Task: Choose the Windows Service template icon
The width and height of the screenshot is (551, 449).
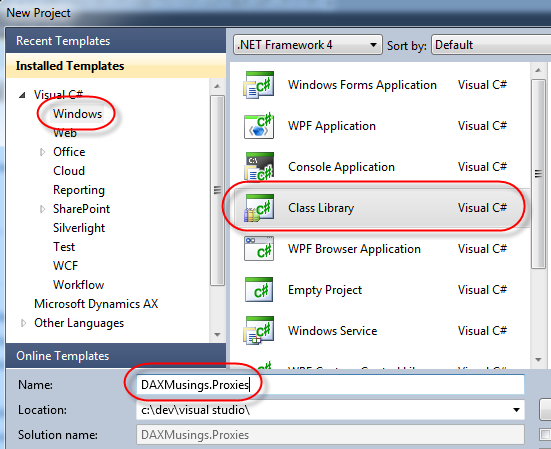Action: 259,330
